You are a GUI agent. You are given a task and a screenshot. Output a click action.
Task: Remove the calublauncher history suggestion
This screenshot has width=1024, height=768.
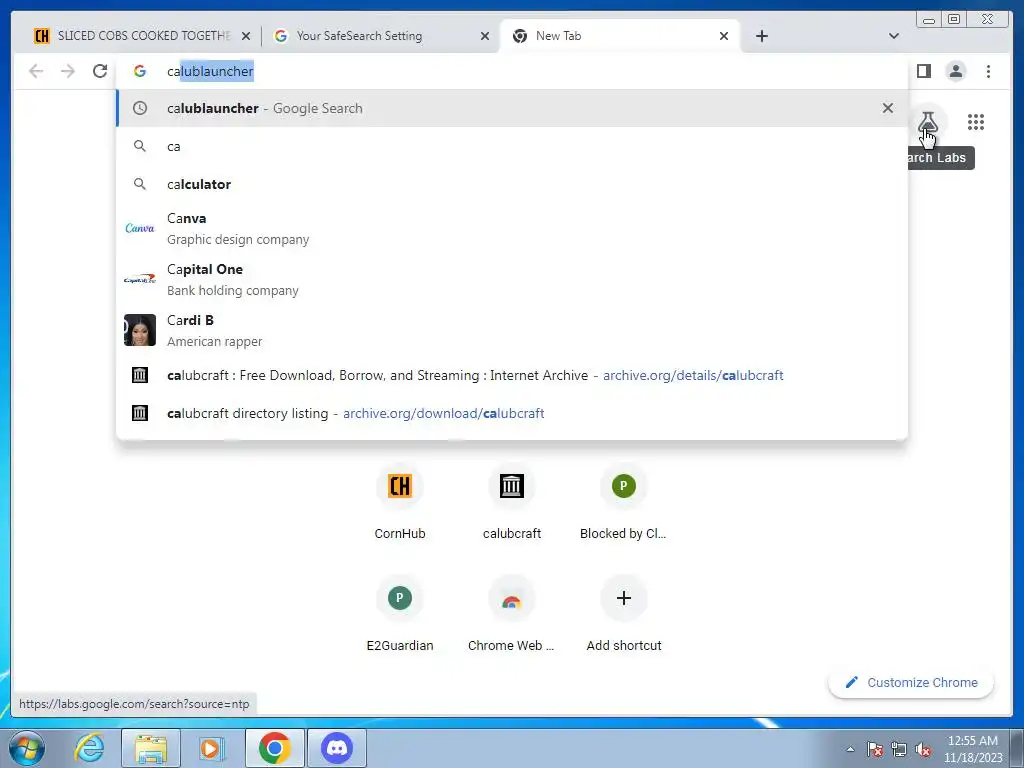coord(888,108)
